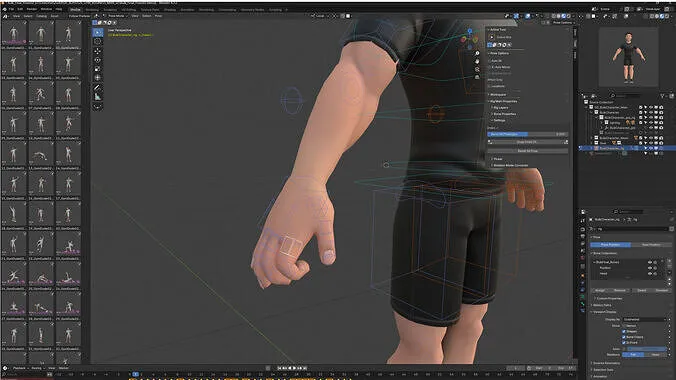Activate the Rotate tool in viewport toolbar
The image size is (676, 380).
[98, 60]
